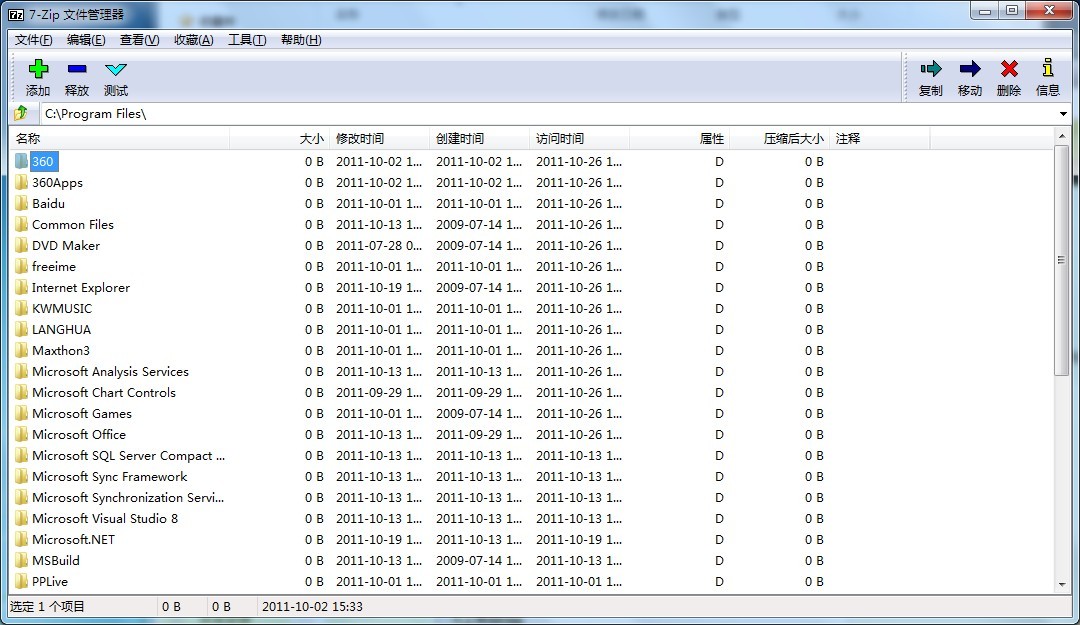The height and width of the screenshot is (625, 1080).
Task: Expand the address bar path dropdown
Action: [x=1063, y=114]
